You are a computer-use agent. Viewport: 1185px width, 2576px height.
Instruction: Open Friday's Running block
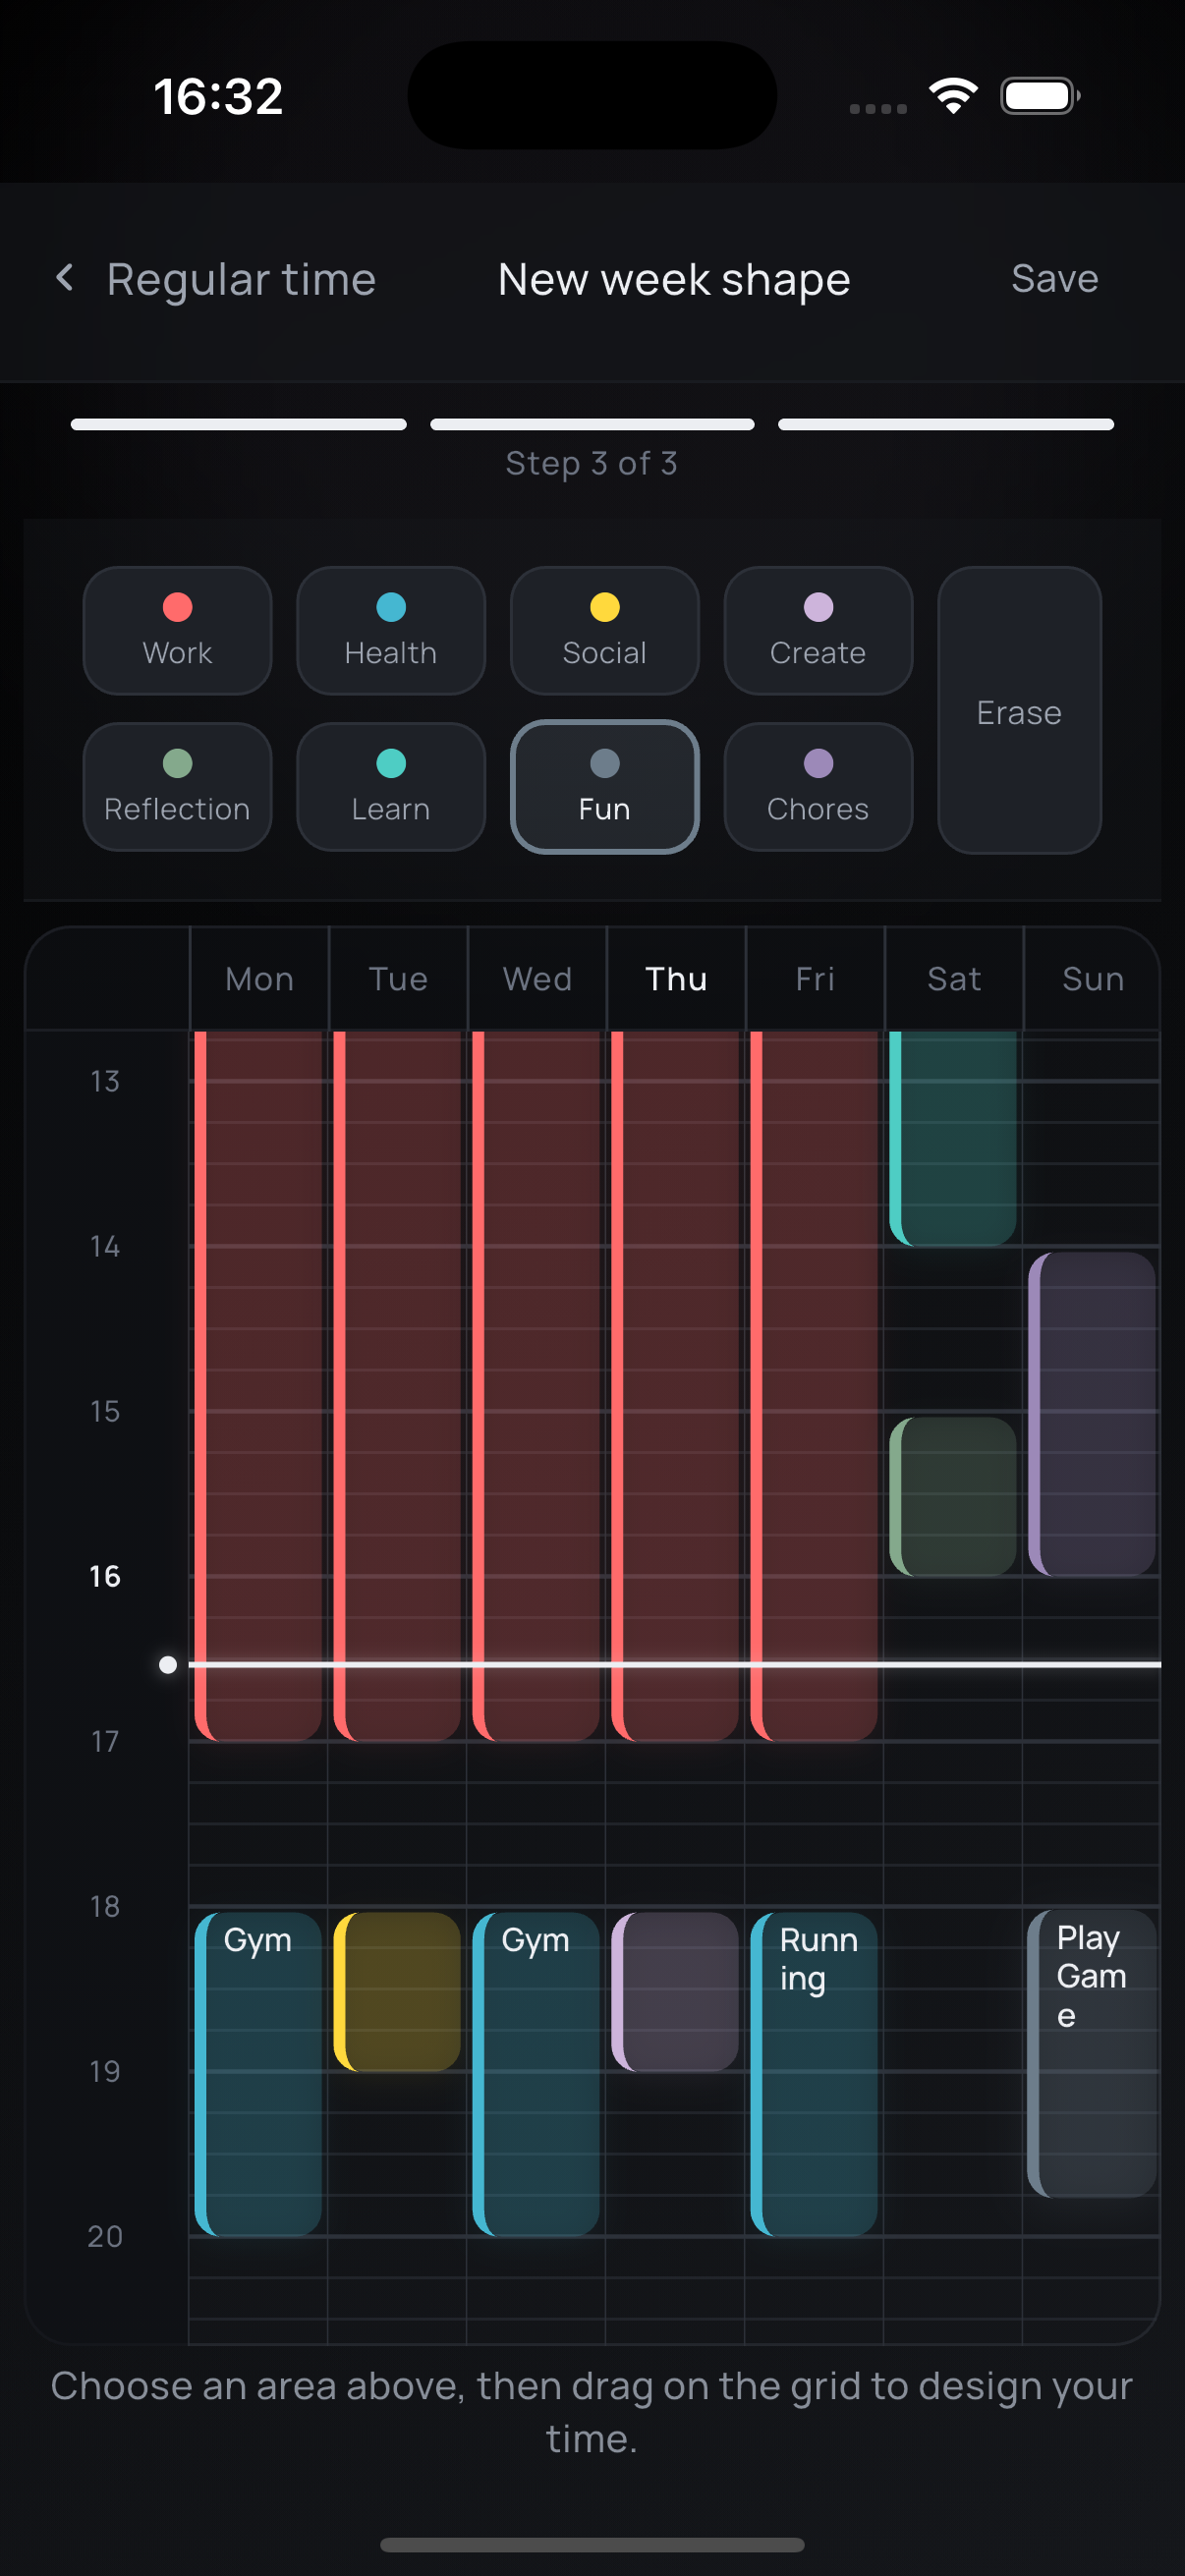[x=814, y=2074]
